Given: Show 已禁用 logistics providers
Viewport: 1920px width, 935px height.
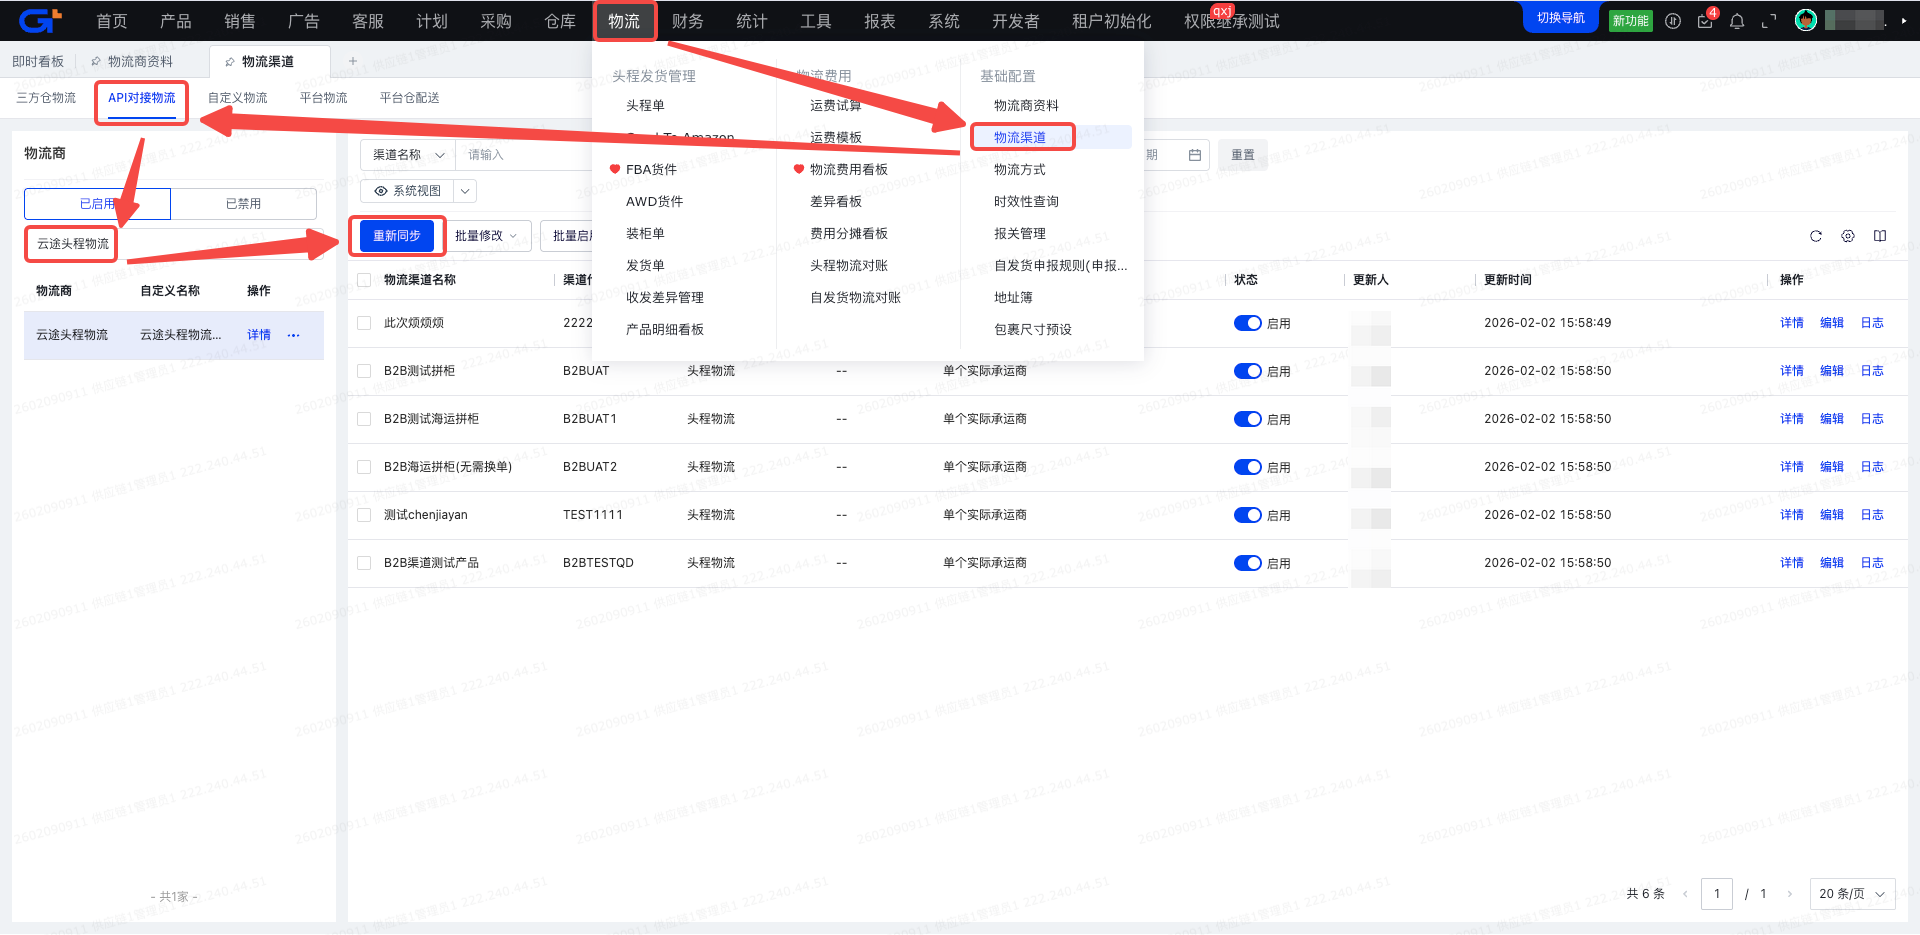Looking at the screenshot, I should 243,204.
